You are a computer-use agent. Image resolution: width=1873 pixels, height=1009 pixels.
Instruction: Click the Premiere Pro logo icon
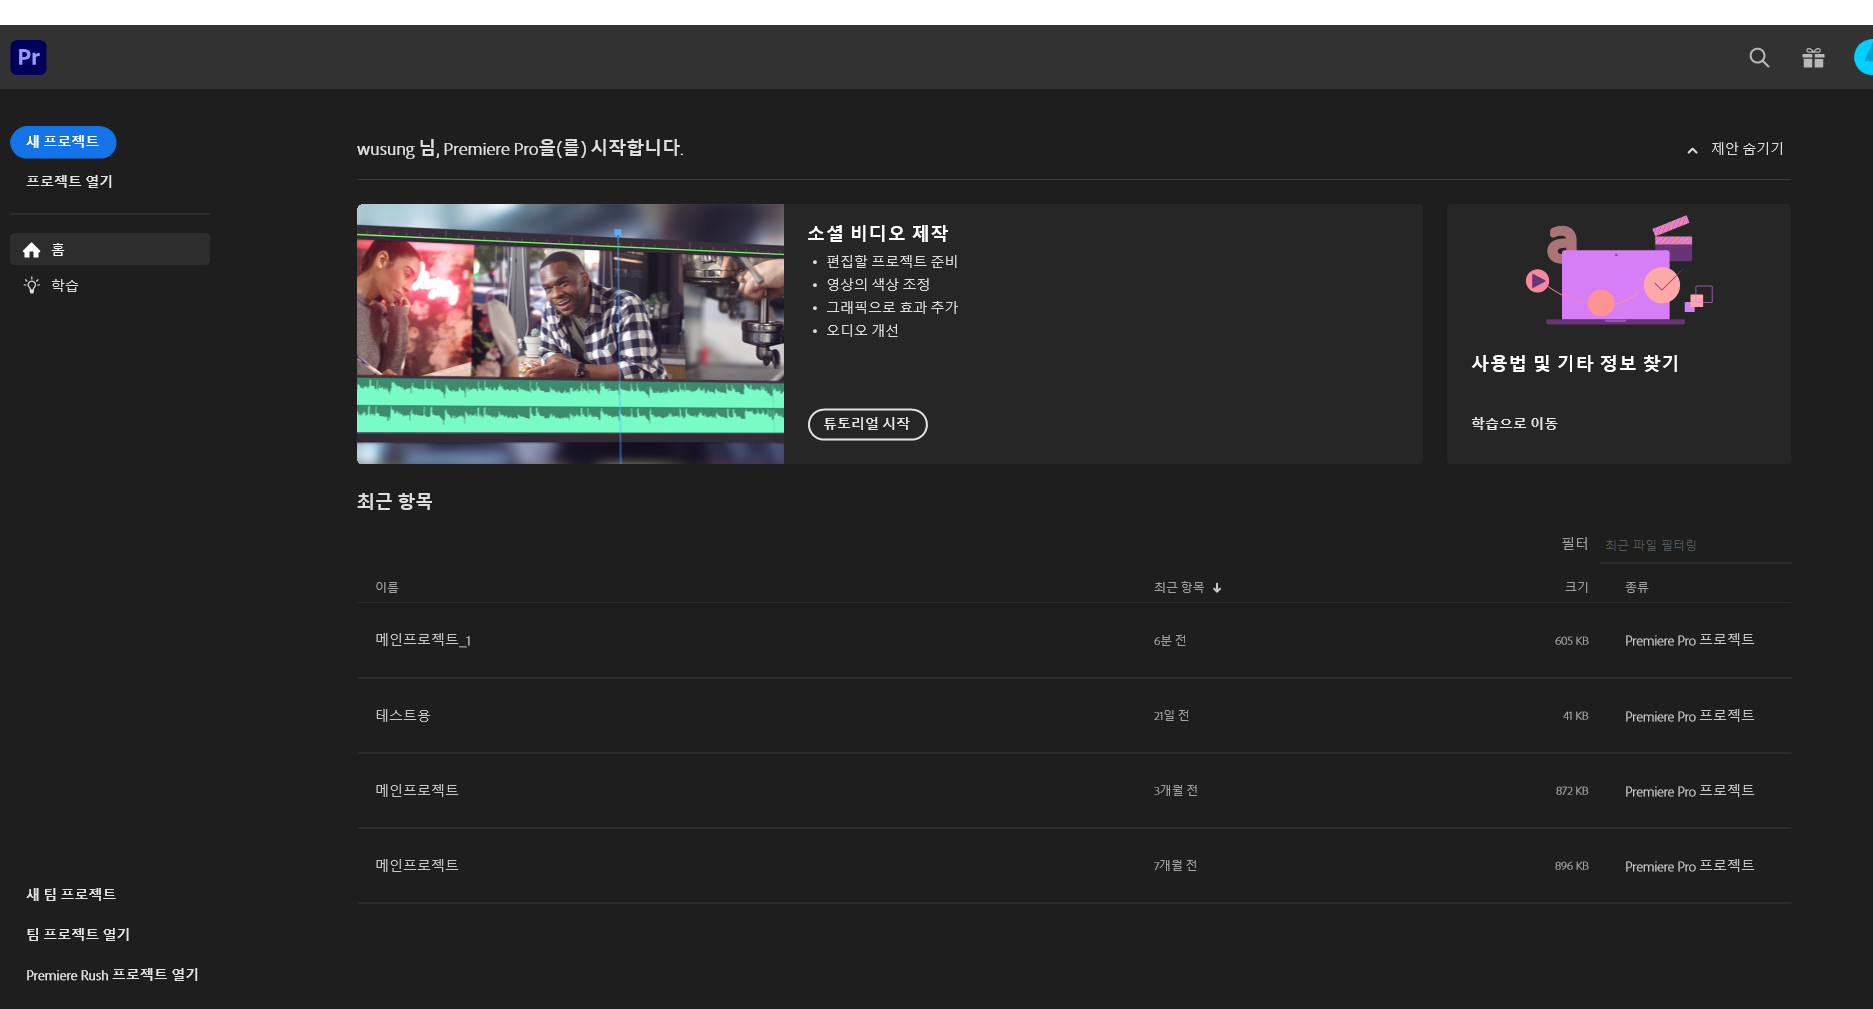28,57
